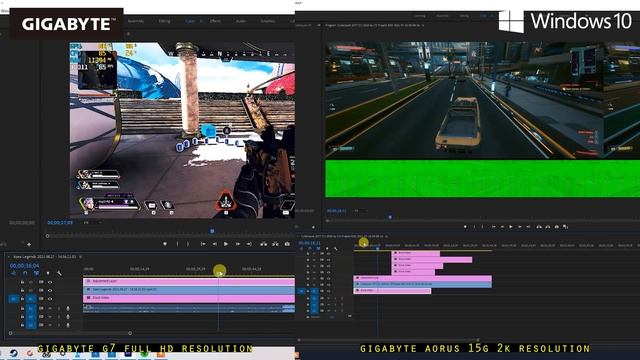The width and height of the screenshot is (640, 360).
Task: Hide bottom video track eye, G7 timeline
Action: pyautogui.click(x=50, y=299)
